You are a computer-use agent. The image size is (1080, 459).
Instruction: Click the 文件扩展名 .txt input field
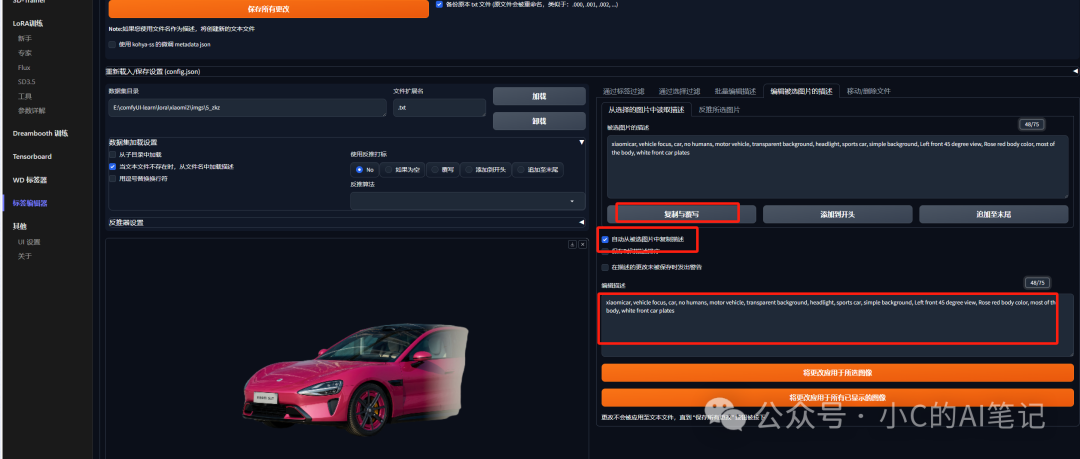439,108
